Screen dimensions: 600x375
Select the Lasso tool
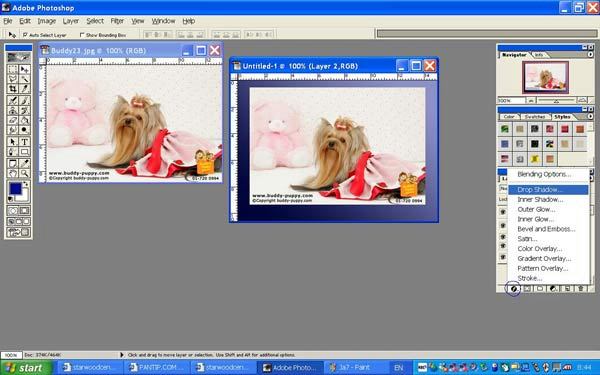pyautogui.click(x=13, y=79)
